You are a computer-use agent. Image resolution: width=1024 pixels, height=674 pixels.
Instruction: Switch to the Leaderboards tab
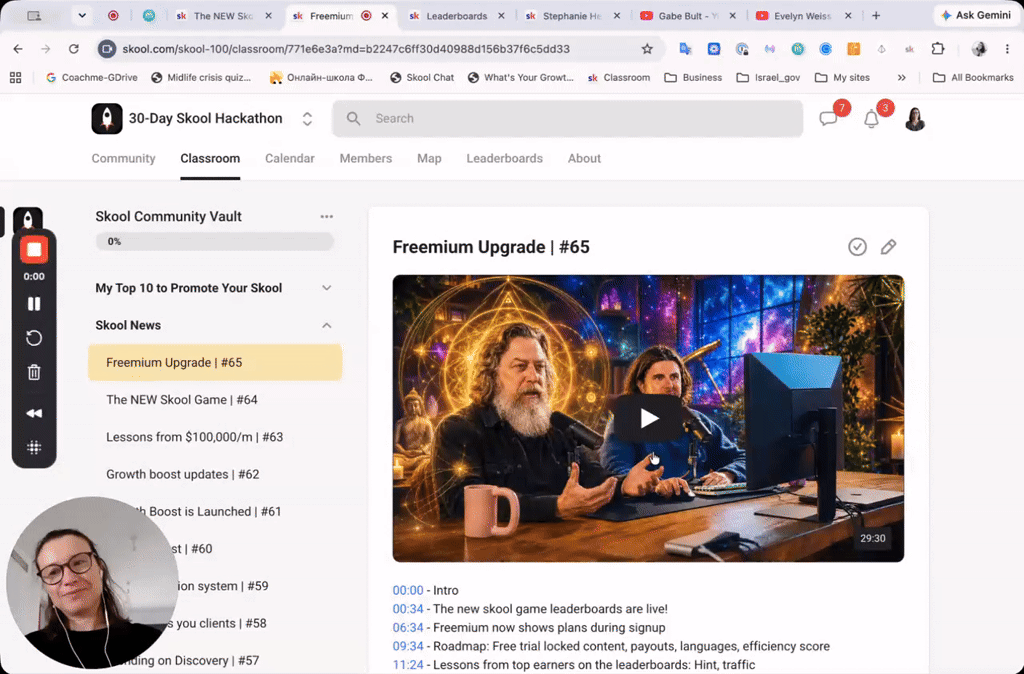pyautogui.click(x=504, y=159)
